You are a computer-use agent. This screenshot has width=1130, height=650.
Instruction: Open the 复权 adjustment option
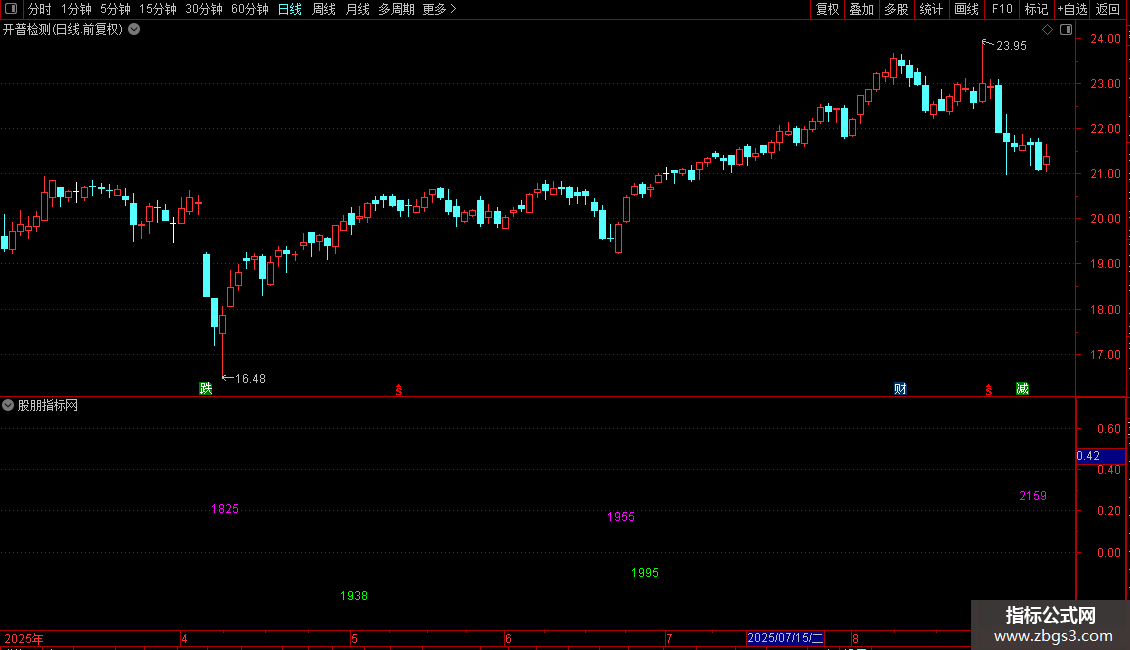(x=827, y=9)
